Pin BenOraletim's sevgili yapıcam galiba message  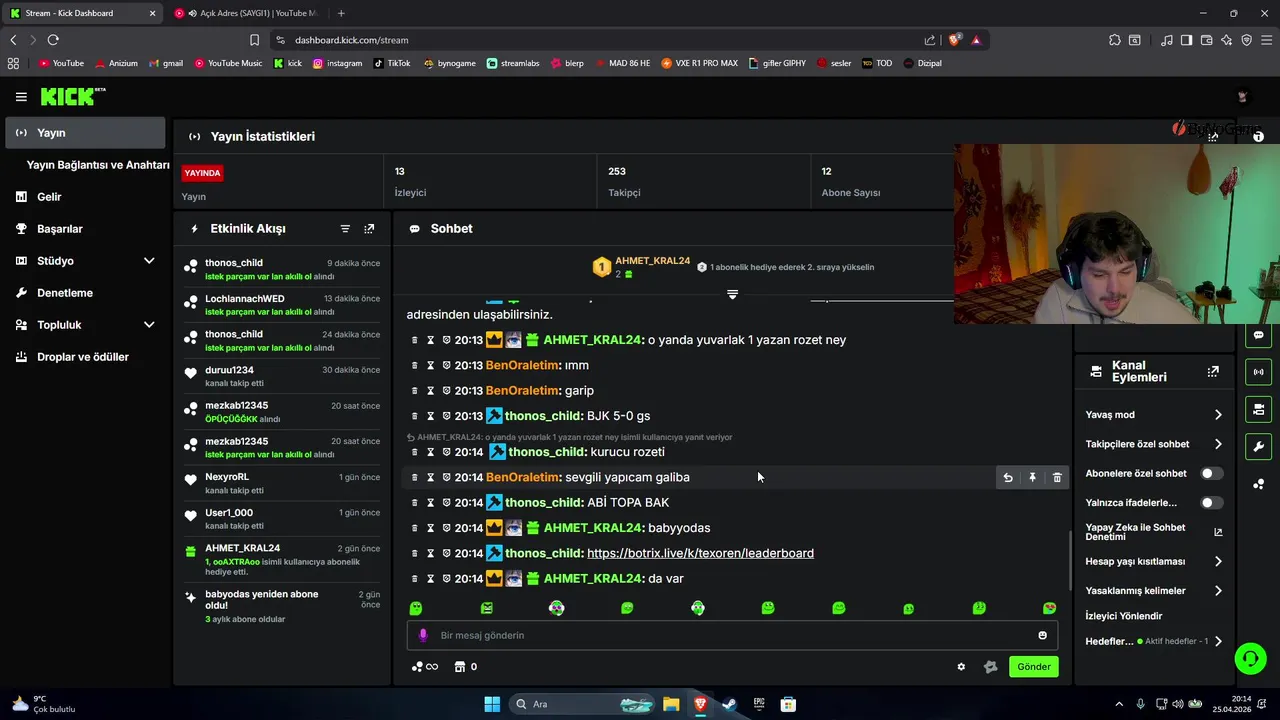coord(1033,478)
